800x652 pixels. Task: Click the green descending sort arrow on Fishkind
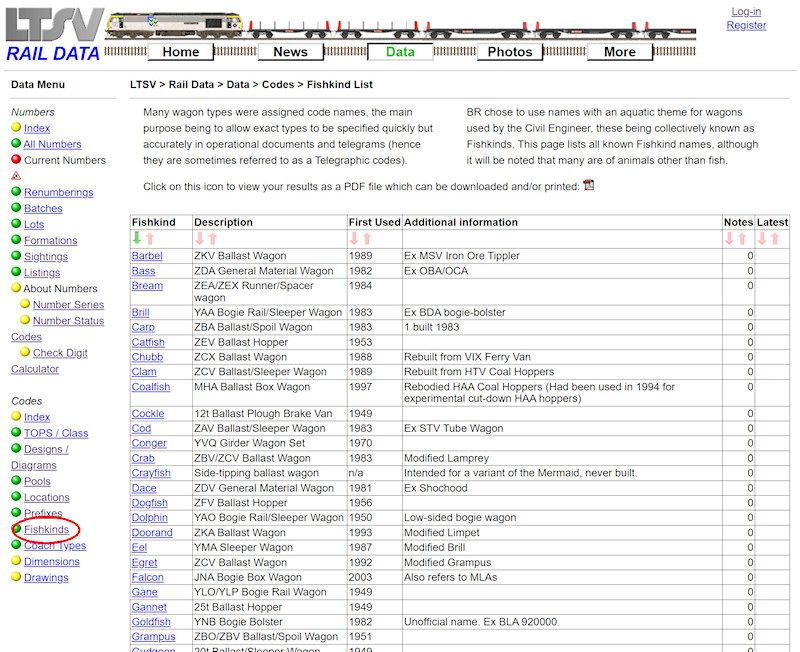coord(137,238)
